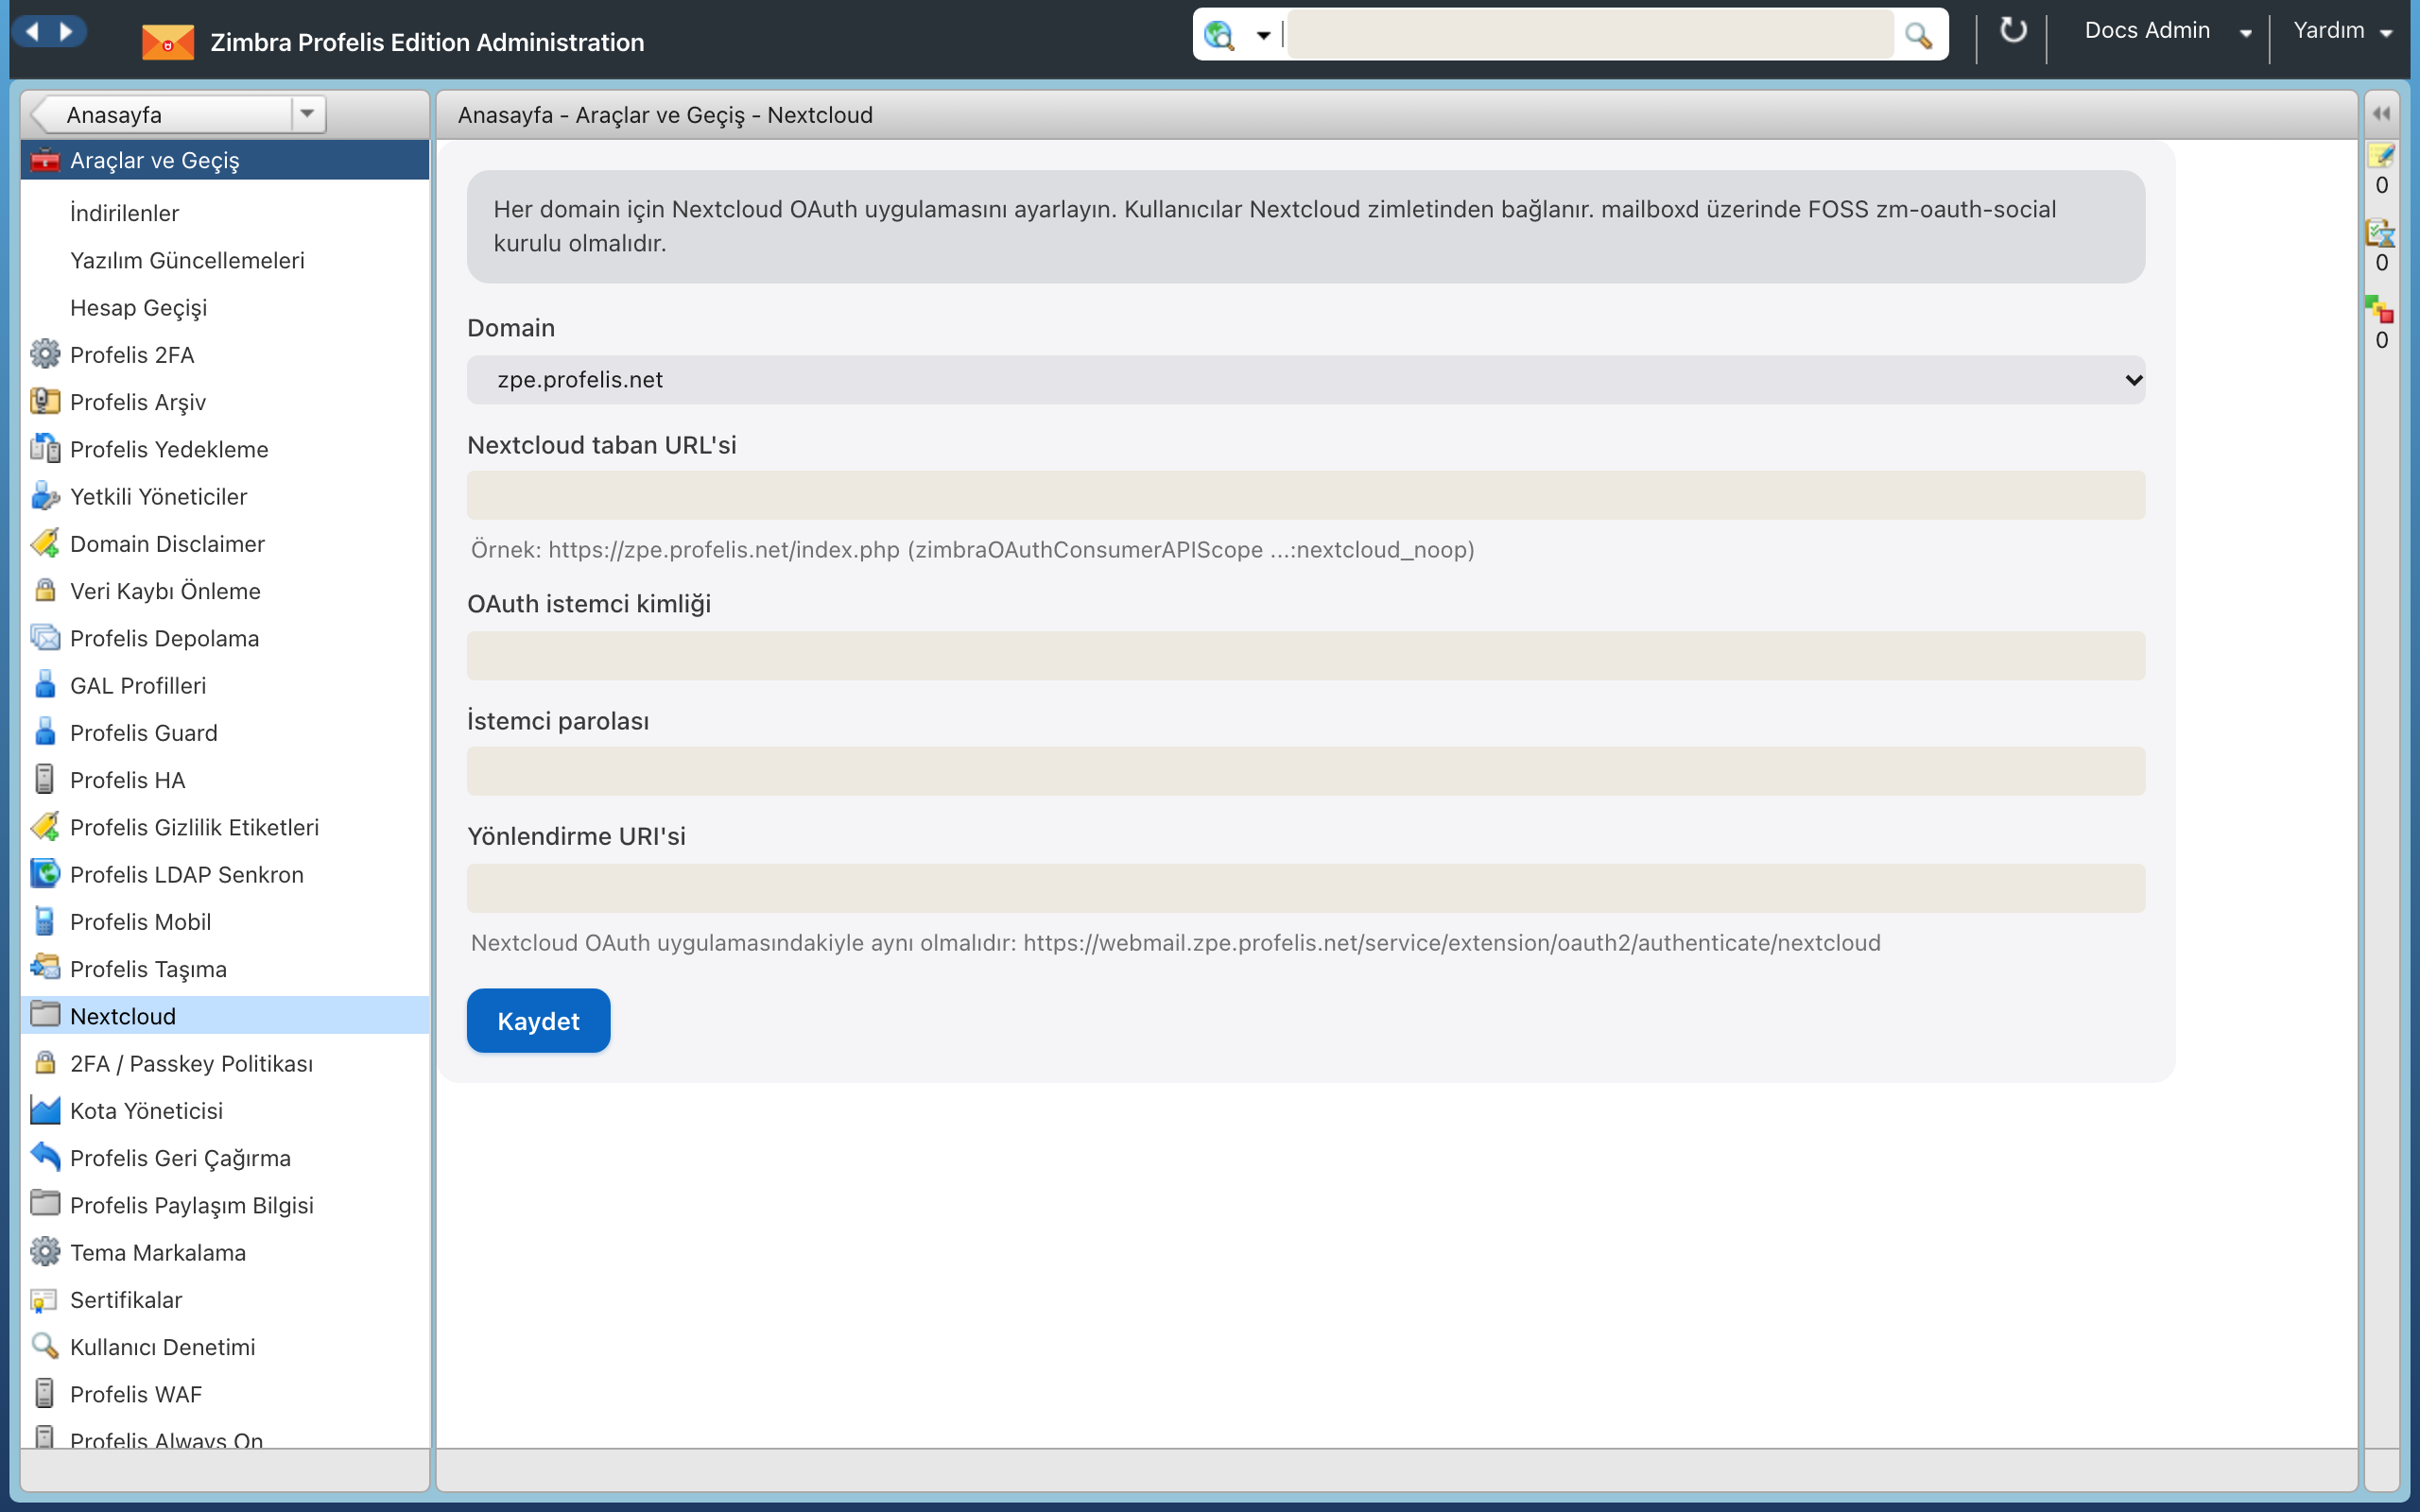Click the Profelis Gizlilik Etiketleri icon
The image size is (2420, 1512).
point(45,827)
